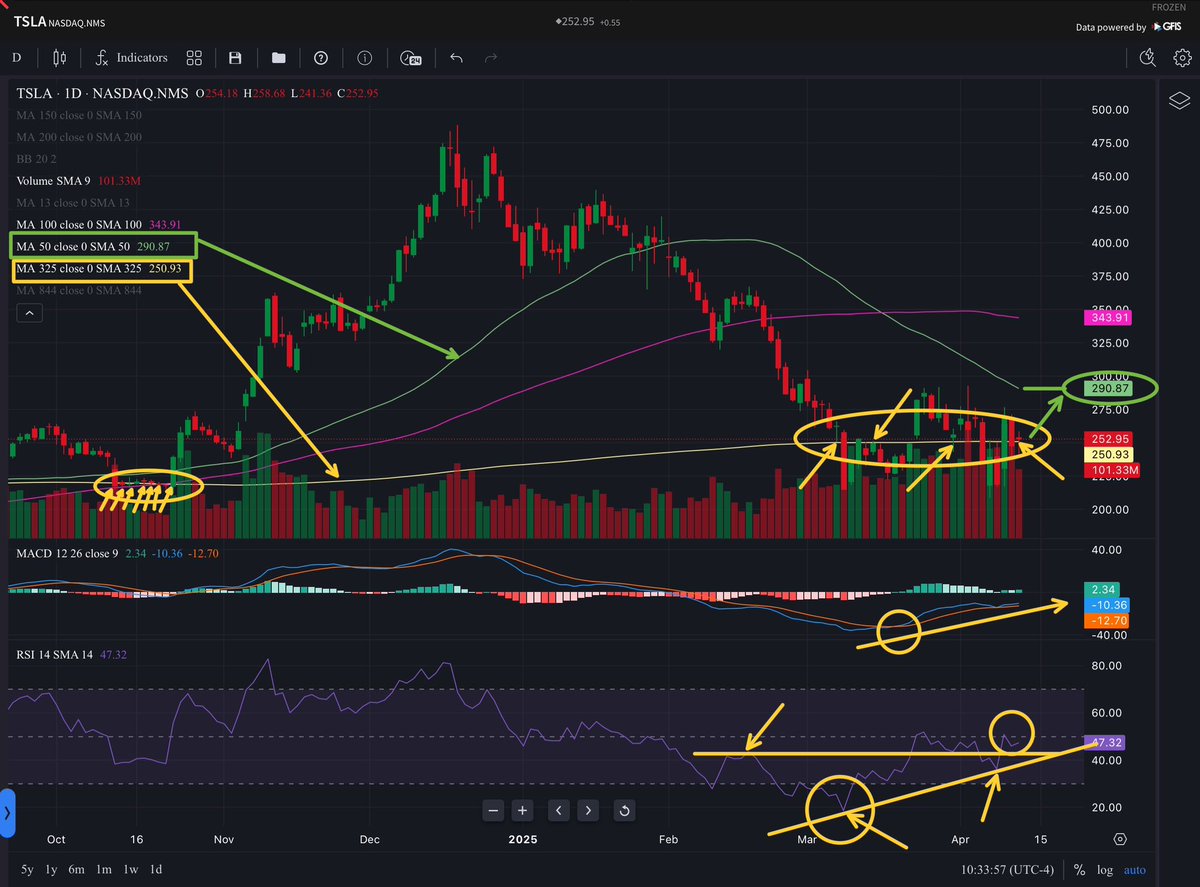1200x887 pixels.
Task: Save the chart layout with floppy icon
Action: click(x=235, y=58)
